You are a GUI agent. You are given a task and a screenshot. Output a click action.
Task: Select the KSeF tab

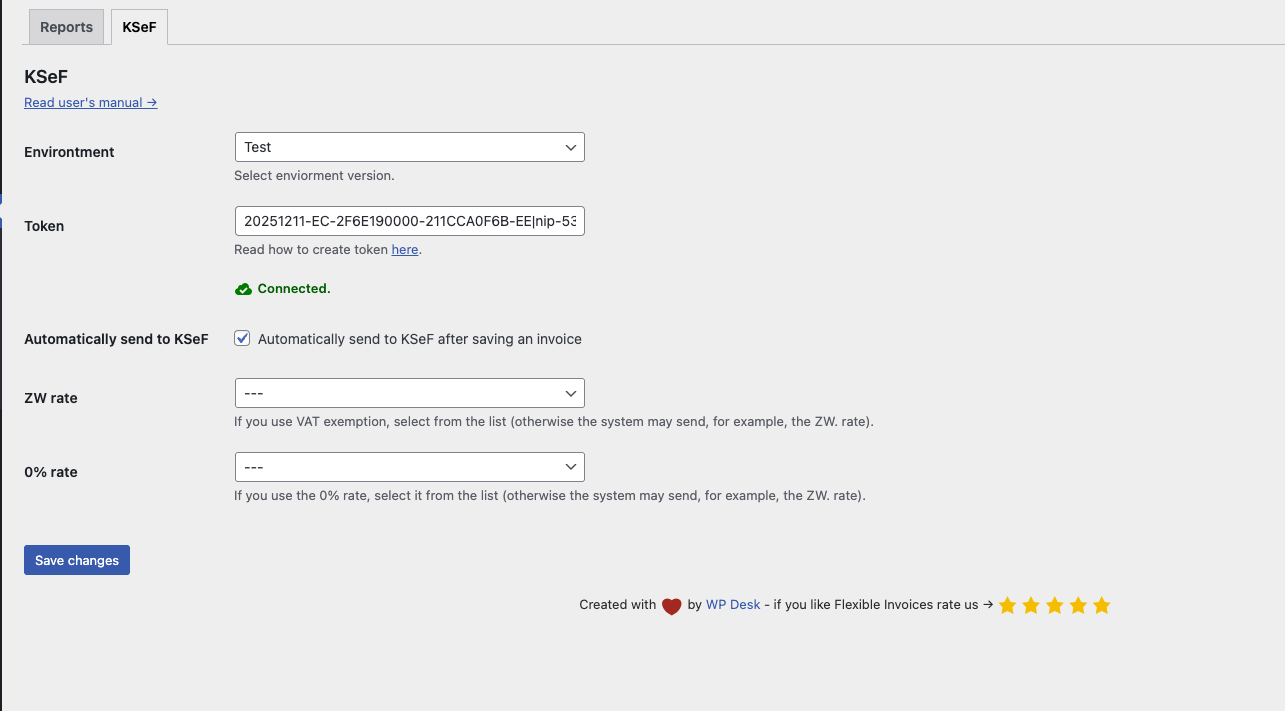[x=139, y=27]
